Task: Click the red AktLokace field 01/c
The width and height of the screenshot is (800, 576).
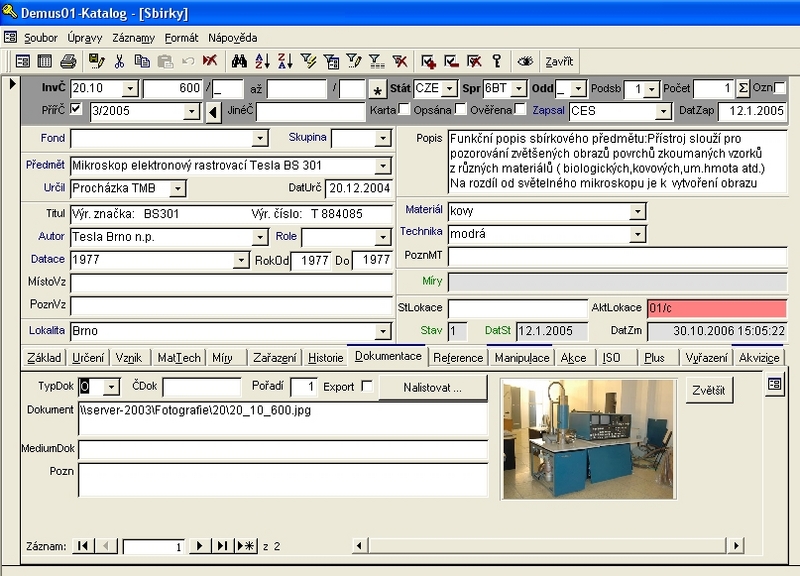Action: tap(717, 308)
